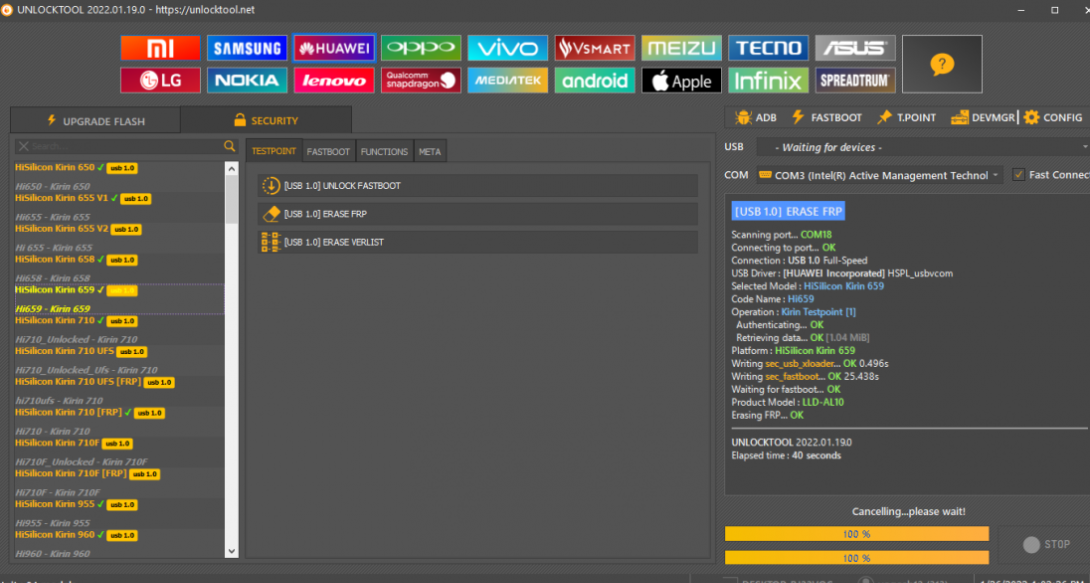Switch to the UPGRADE FLASH tab
The width and height of the screenshot is (1090, 583).
pos(95,120)
